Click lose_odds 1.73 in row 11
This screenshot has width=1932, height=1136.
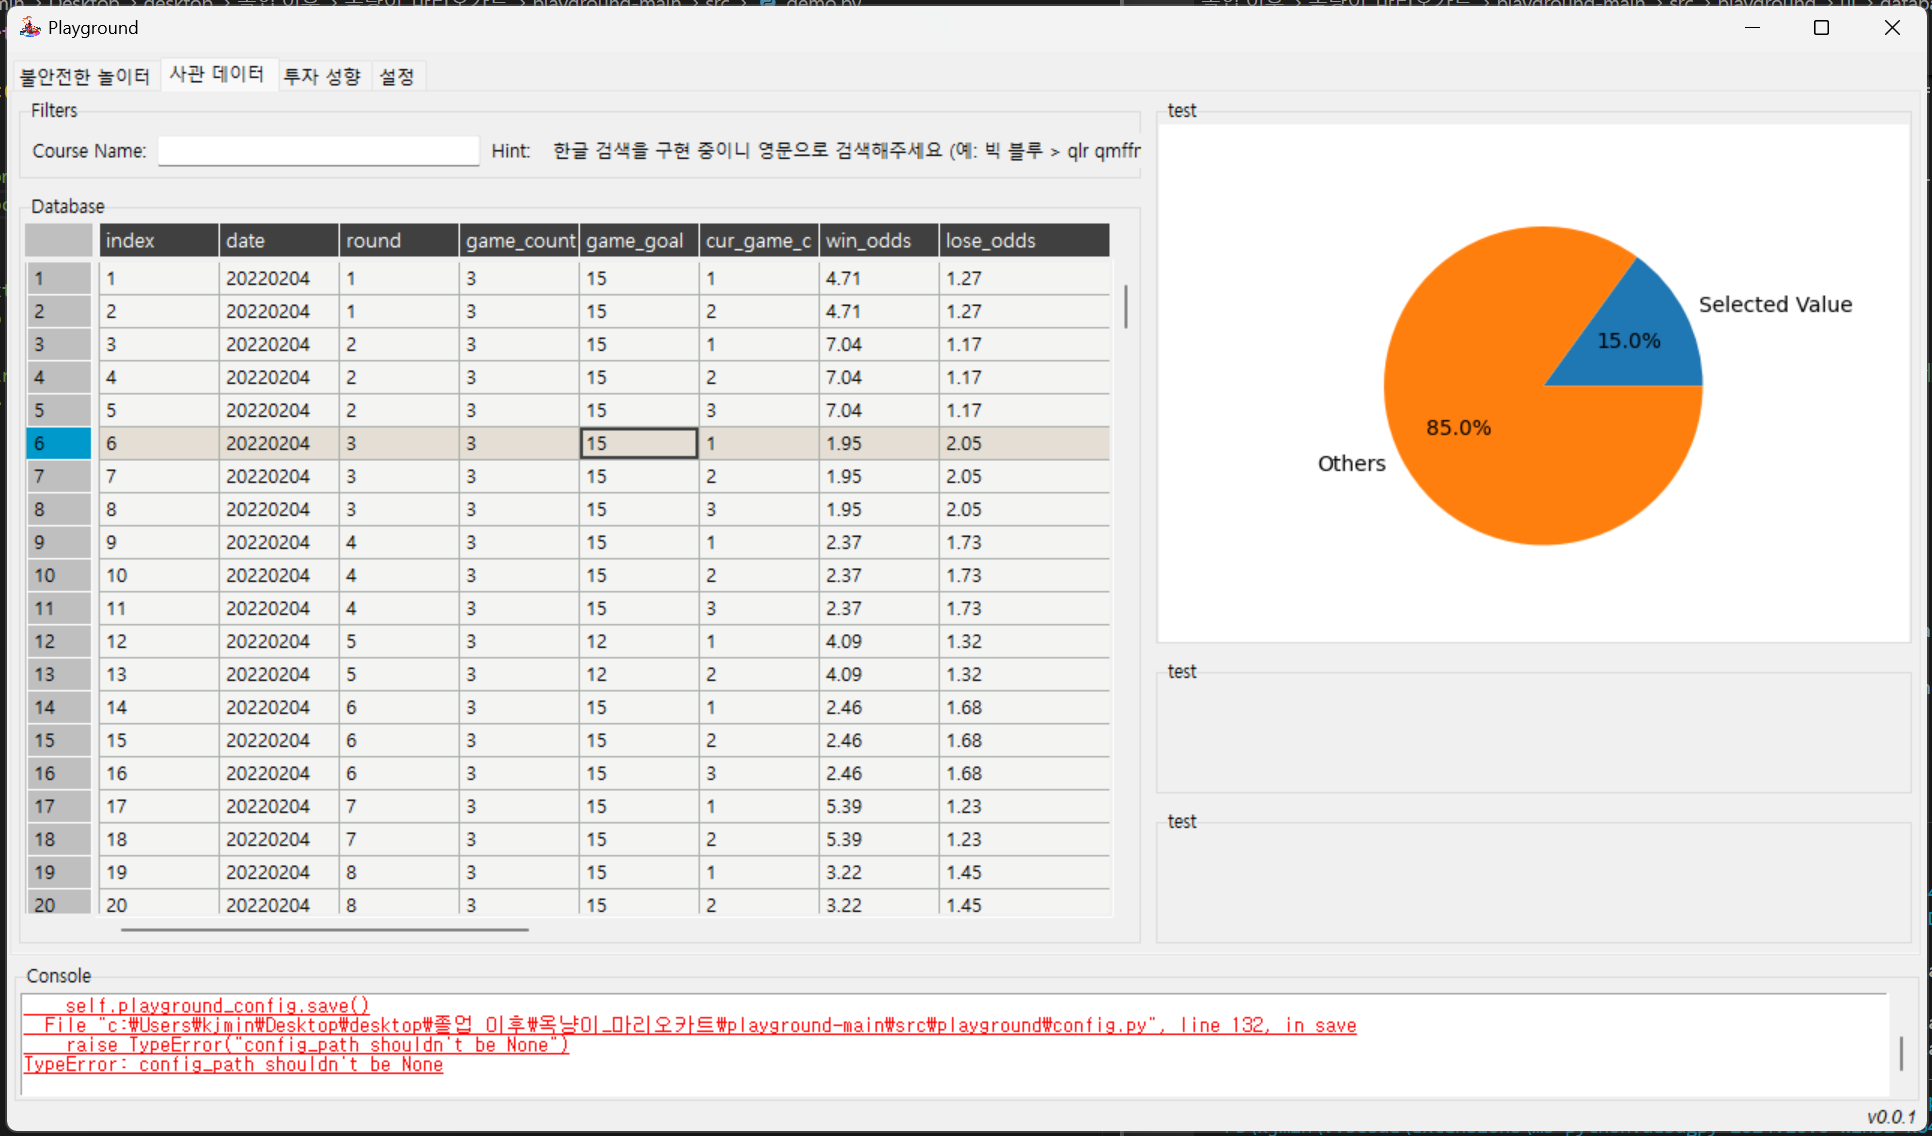[x=1024, y=608]
